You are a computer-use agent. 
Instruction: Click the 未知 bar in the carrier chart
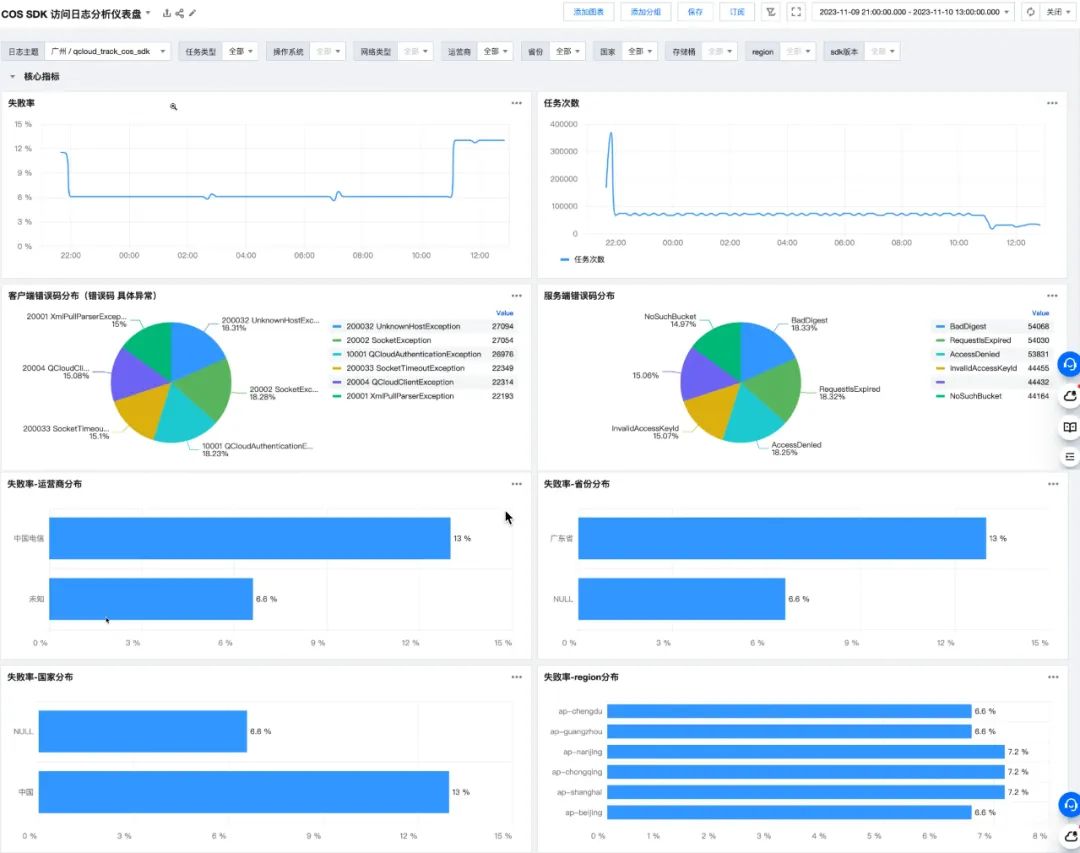pyautogui.click(x=151, y=599)
